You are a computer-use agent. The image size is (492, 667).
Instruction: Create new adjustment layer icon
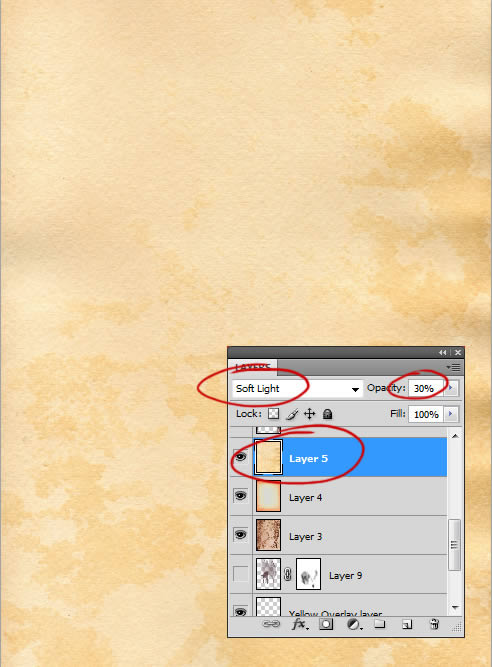tap(354, 624)
